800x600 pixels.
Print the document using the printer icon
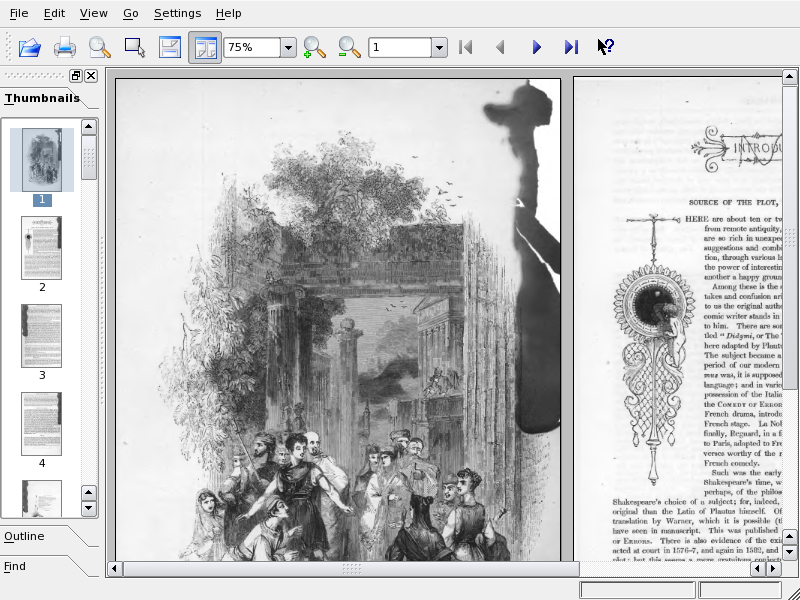click(x=65, y=47)
